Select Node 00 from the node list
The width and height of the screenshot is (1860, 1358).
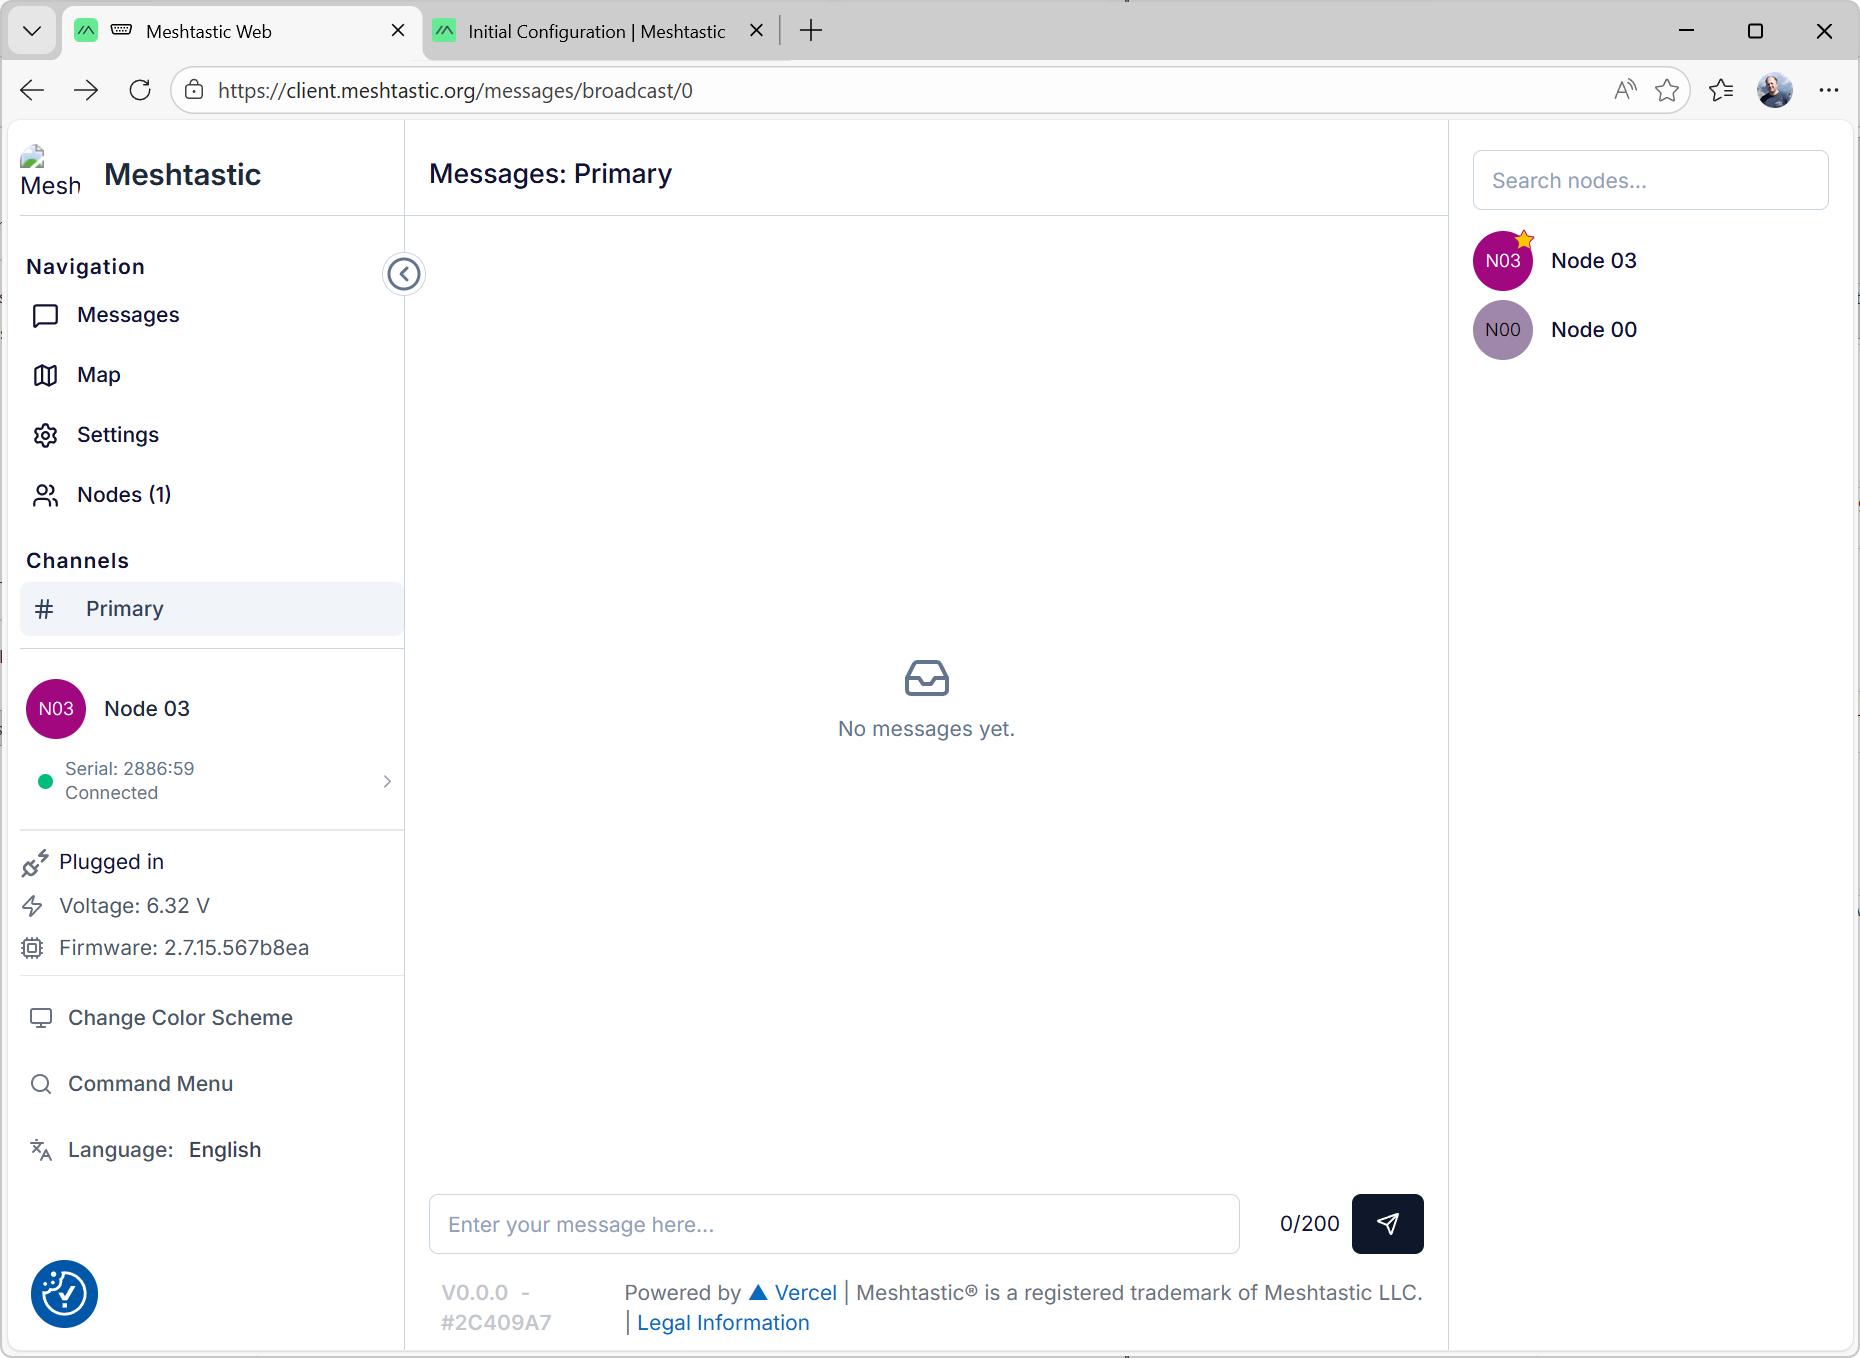pos(1593,329)
